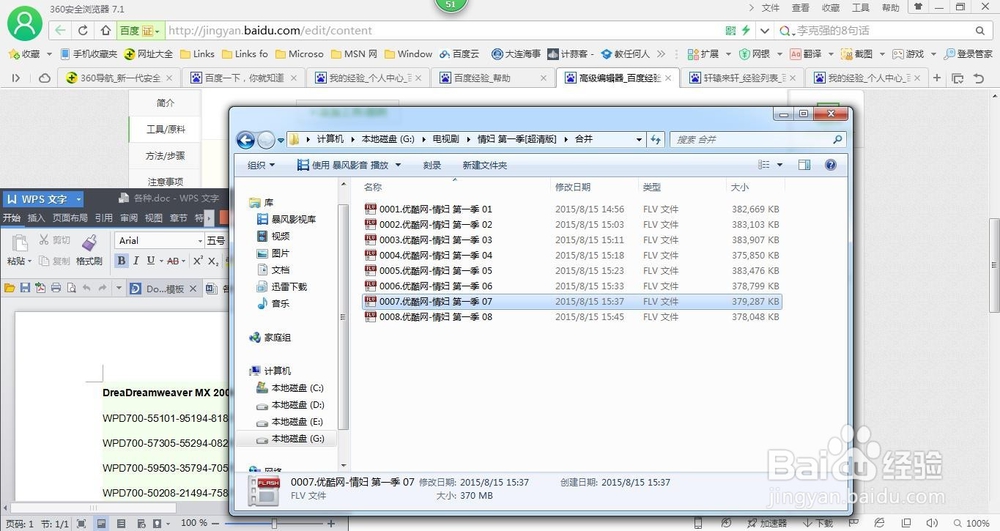
Task: Open the view options dropdown in Explorer
Action: click(779, 165)
